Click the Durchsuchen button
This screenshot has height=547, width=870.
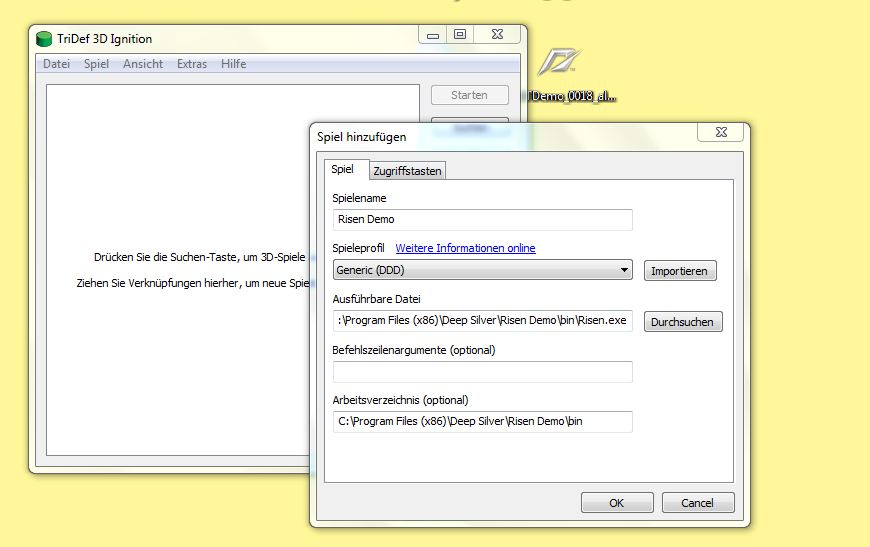coord(682,322)
